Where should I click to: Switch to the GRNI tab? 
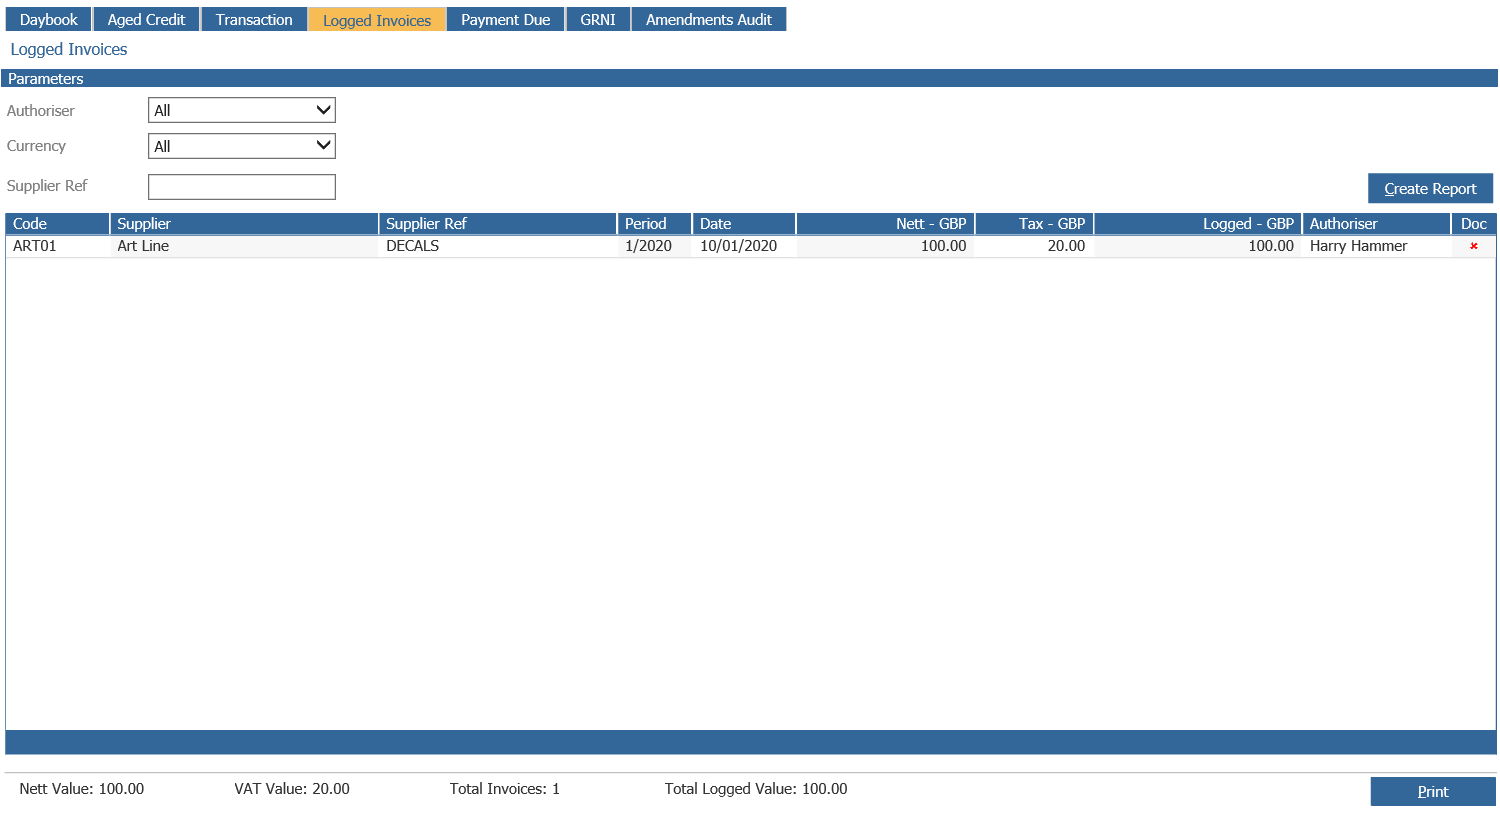[597, 18]
